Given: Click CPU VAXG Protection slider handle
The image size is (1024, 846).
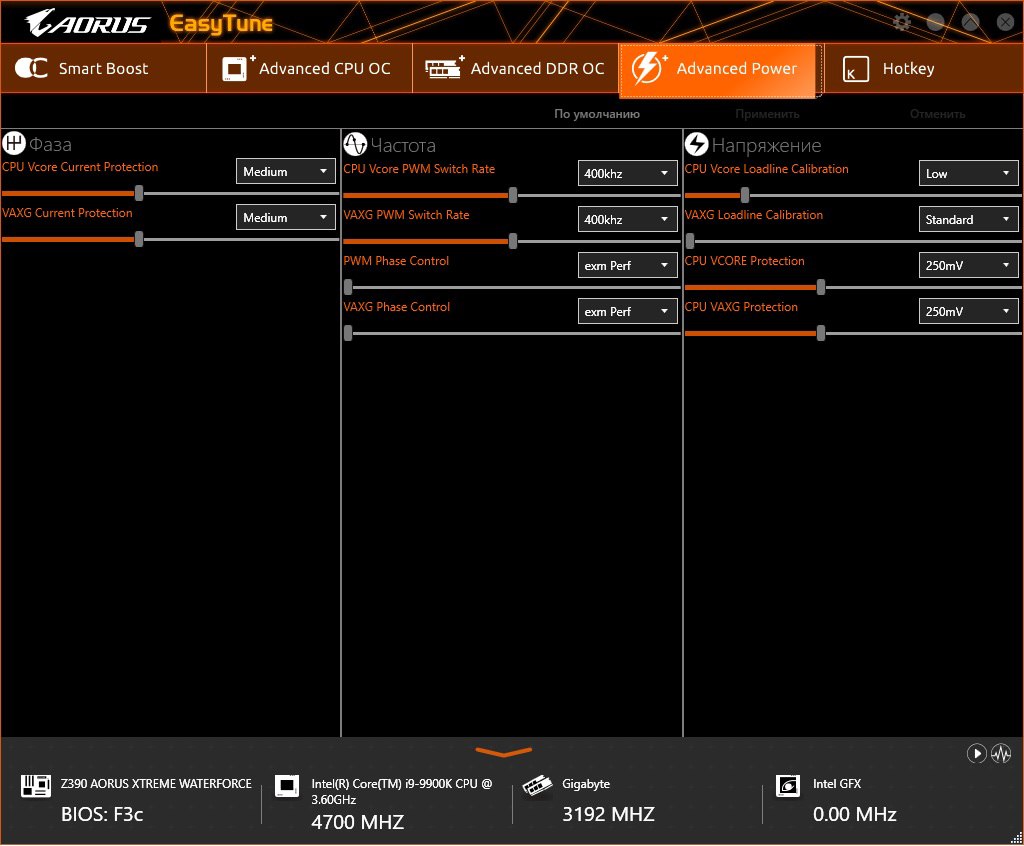Looking at the screenshot, I should (x=821, y=333).
